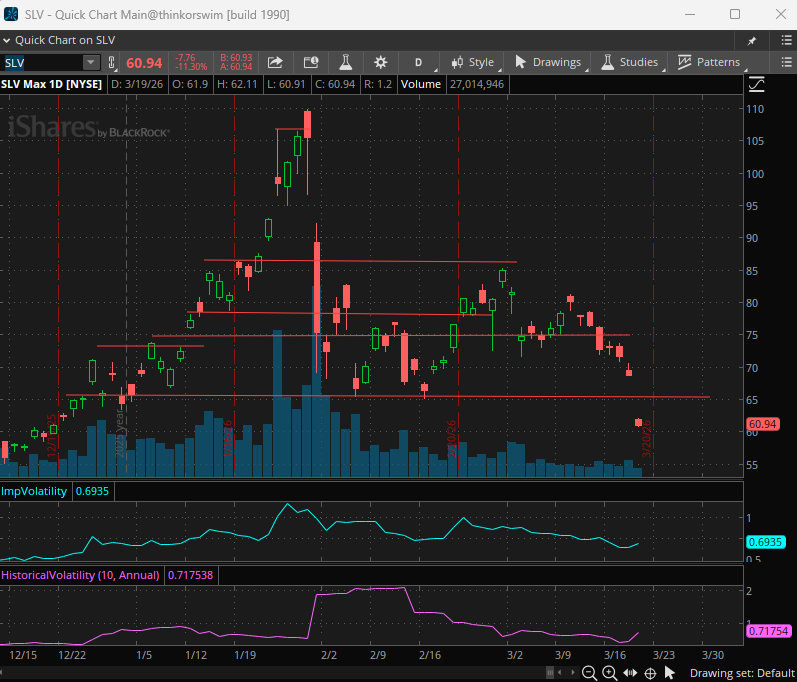797x682 pixels.
Task: Click the L: 60.91 low value
Action: (x=286, y=84)
